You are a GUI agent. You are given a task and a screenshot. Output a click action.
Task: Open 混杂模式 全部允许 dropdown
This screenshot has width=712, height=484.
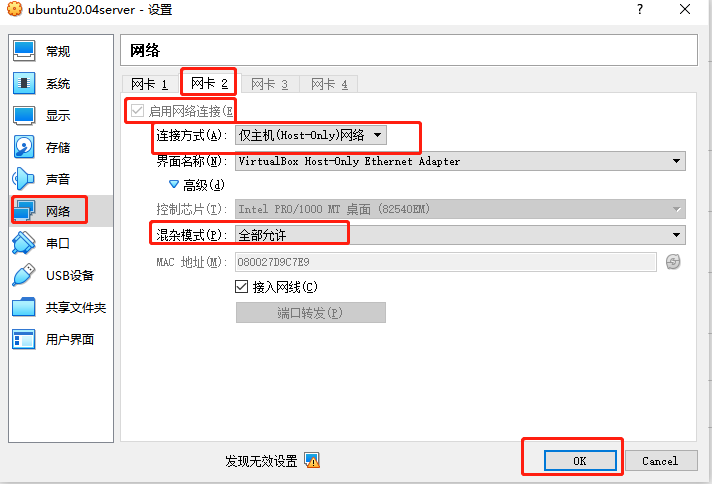click(460, 235)
